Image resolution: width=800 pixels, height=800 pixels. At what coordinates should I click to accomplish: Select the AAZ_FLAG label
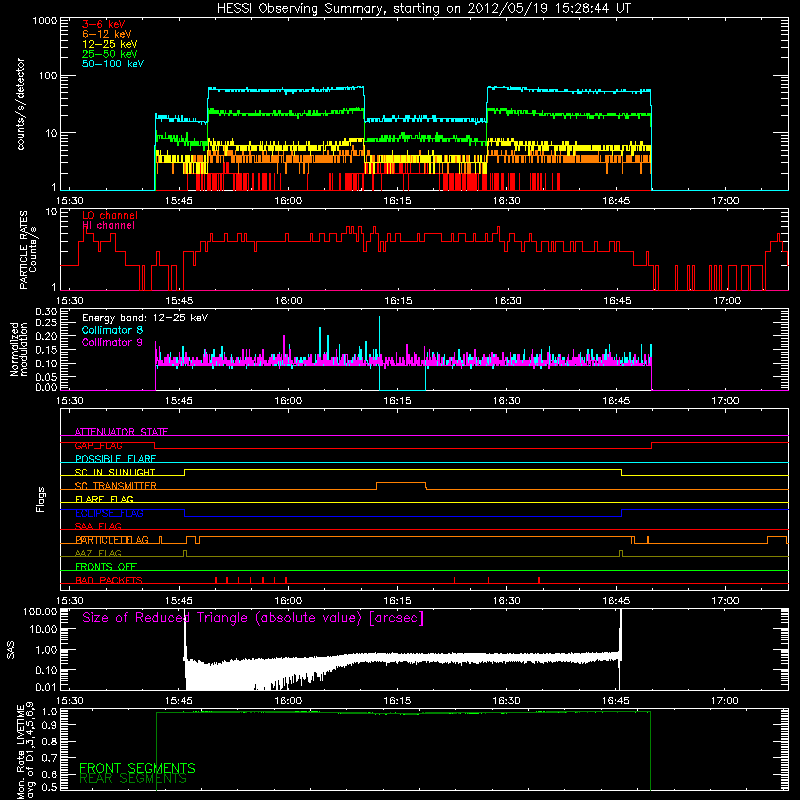(x=98, y=553)
